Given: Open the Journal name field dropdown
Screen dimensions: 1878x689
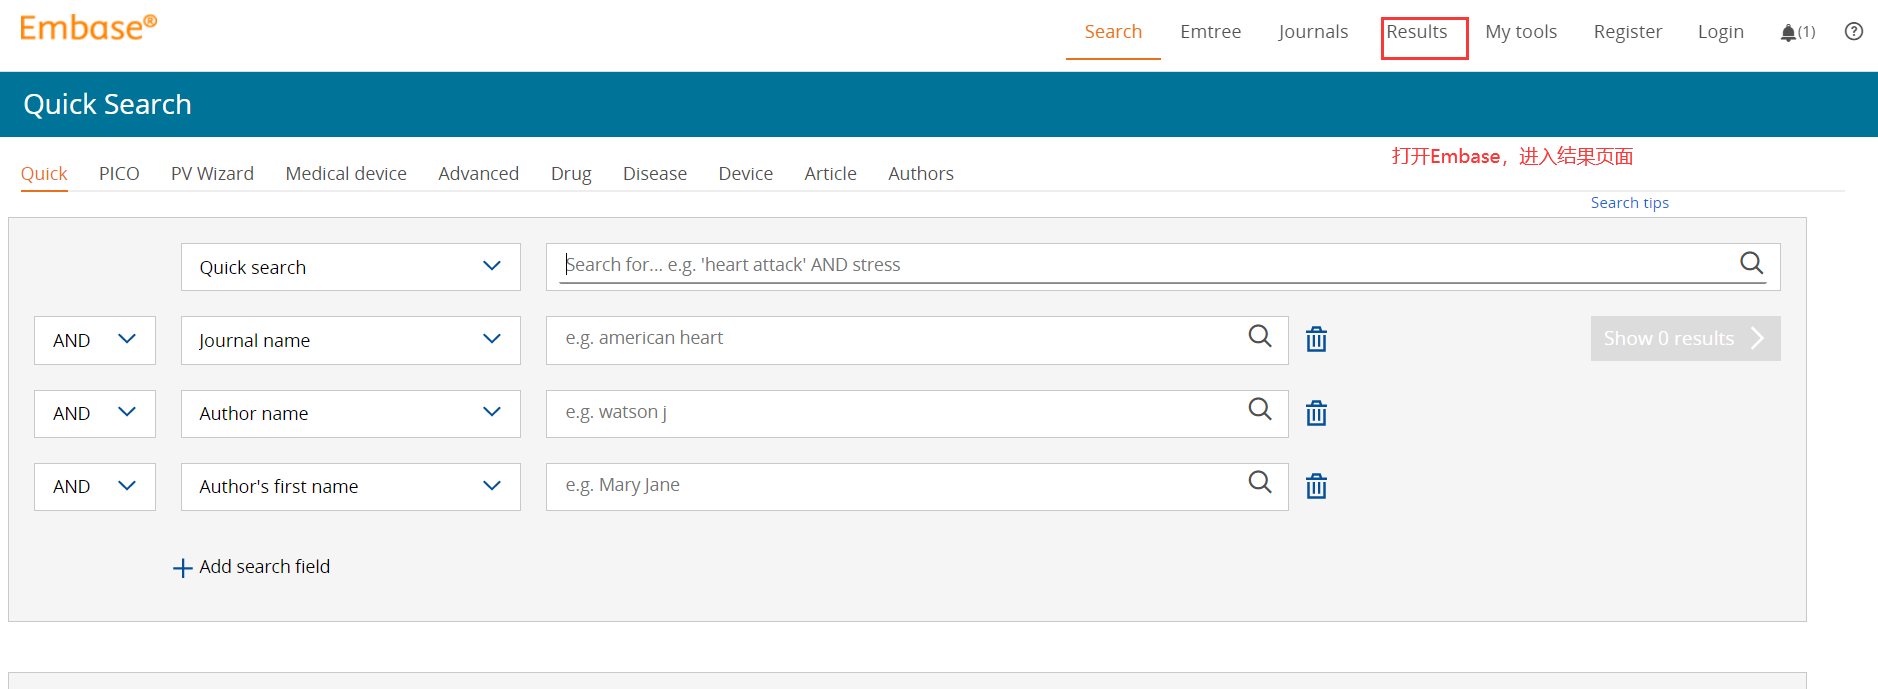Looking at the screenshot, I should 351,340.
